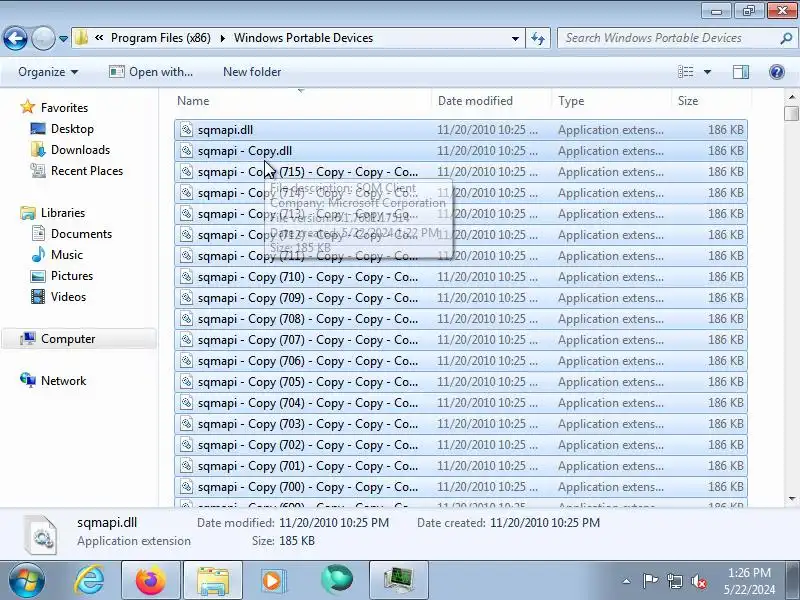Toggle the preview pane
Screen dimensions: 800x600
pos(741,72)
